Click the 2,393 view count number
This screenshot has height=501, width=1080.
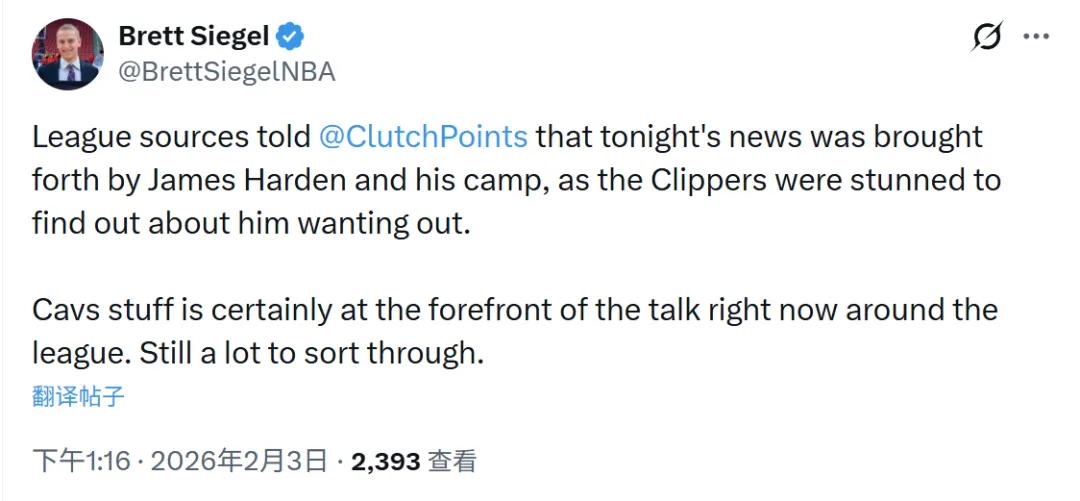coord(385,461)
